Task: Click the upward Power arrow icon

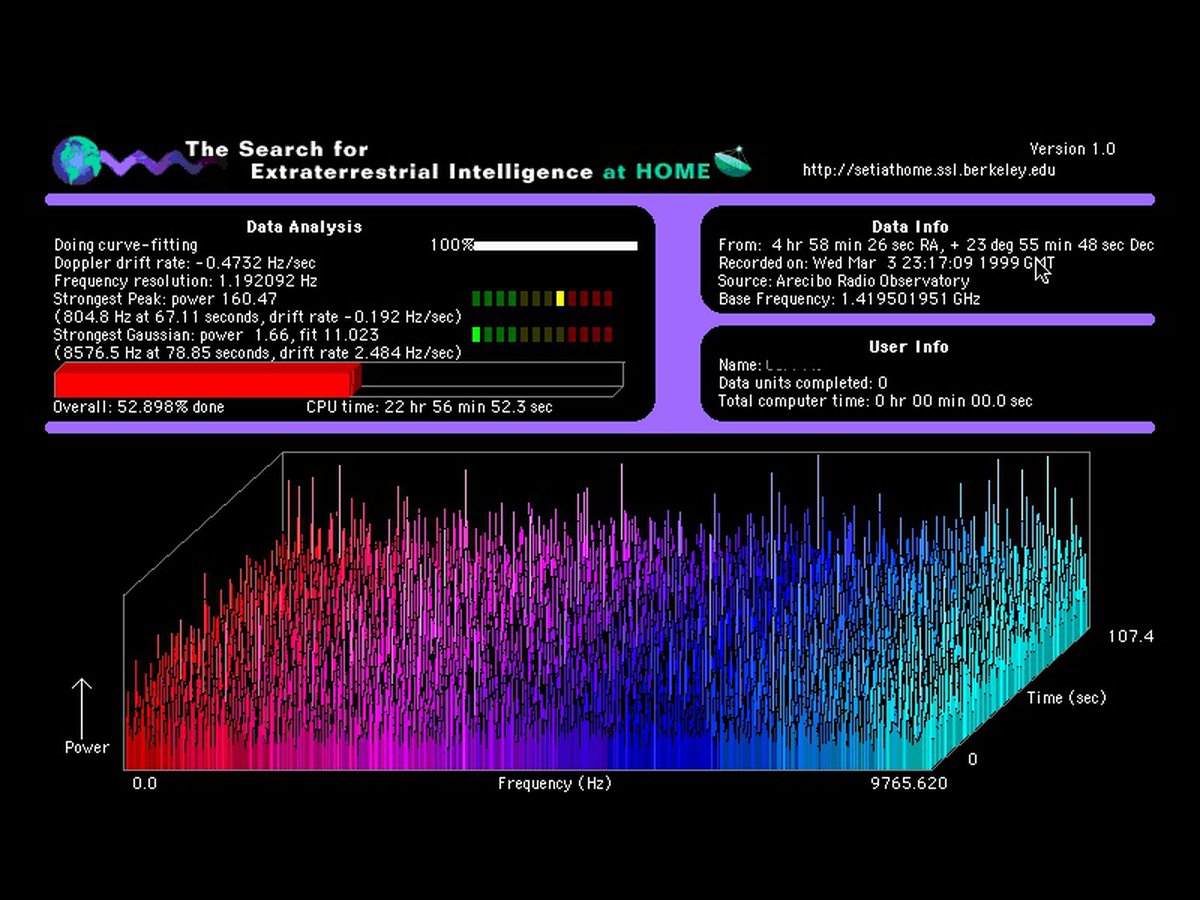Action: tap(82, 707)
